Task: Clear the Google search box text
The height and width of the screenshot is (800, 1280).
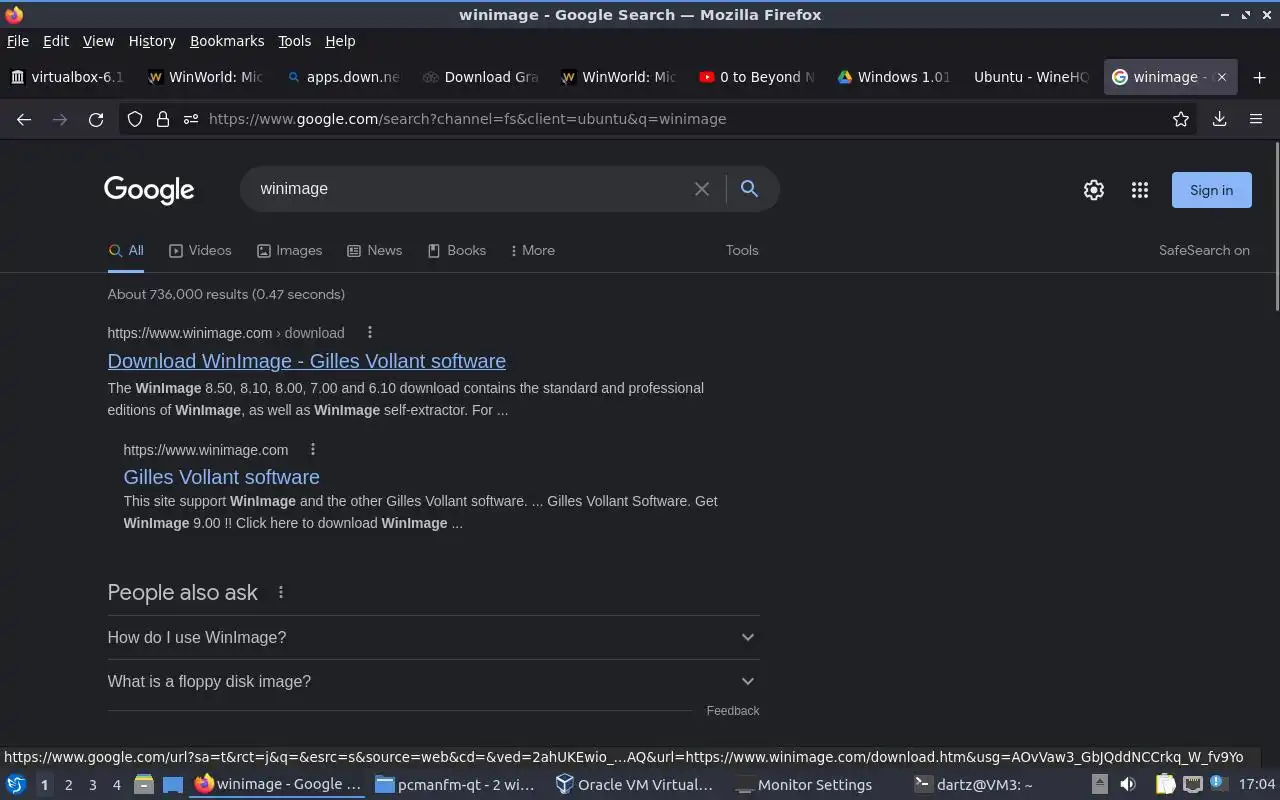Action: [x=702, y=189]
